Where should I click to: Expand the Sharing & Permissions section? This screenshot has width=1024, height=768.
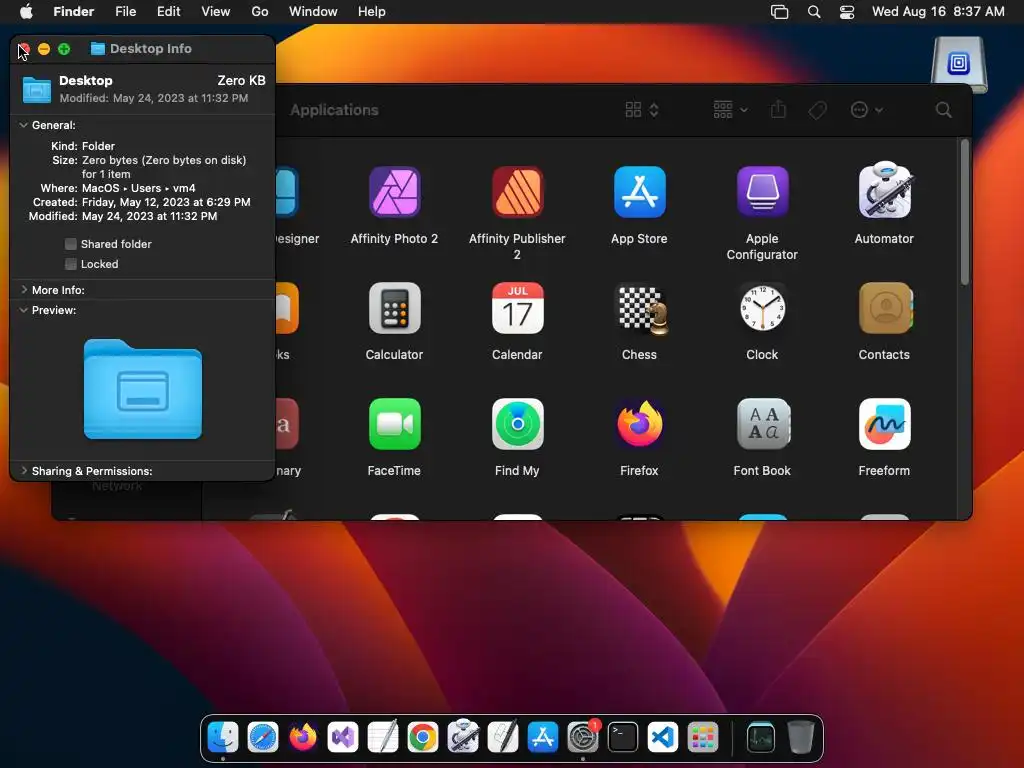point(24,470)
